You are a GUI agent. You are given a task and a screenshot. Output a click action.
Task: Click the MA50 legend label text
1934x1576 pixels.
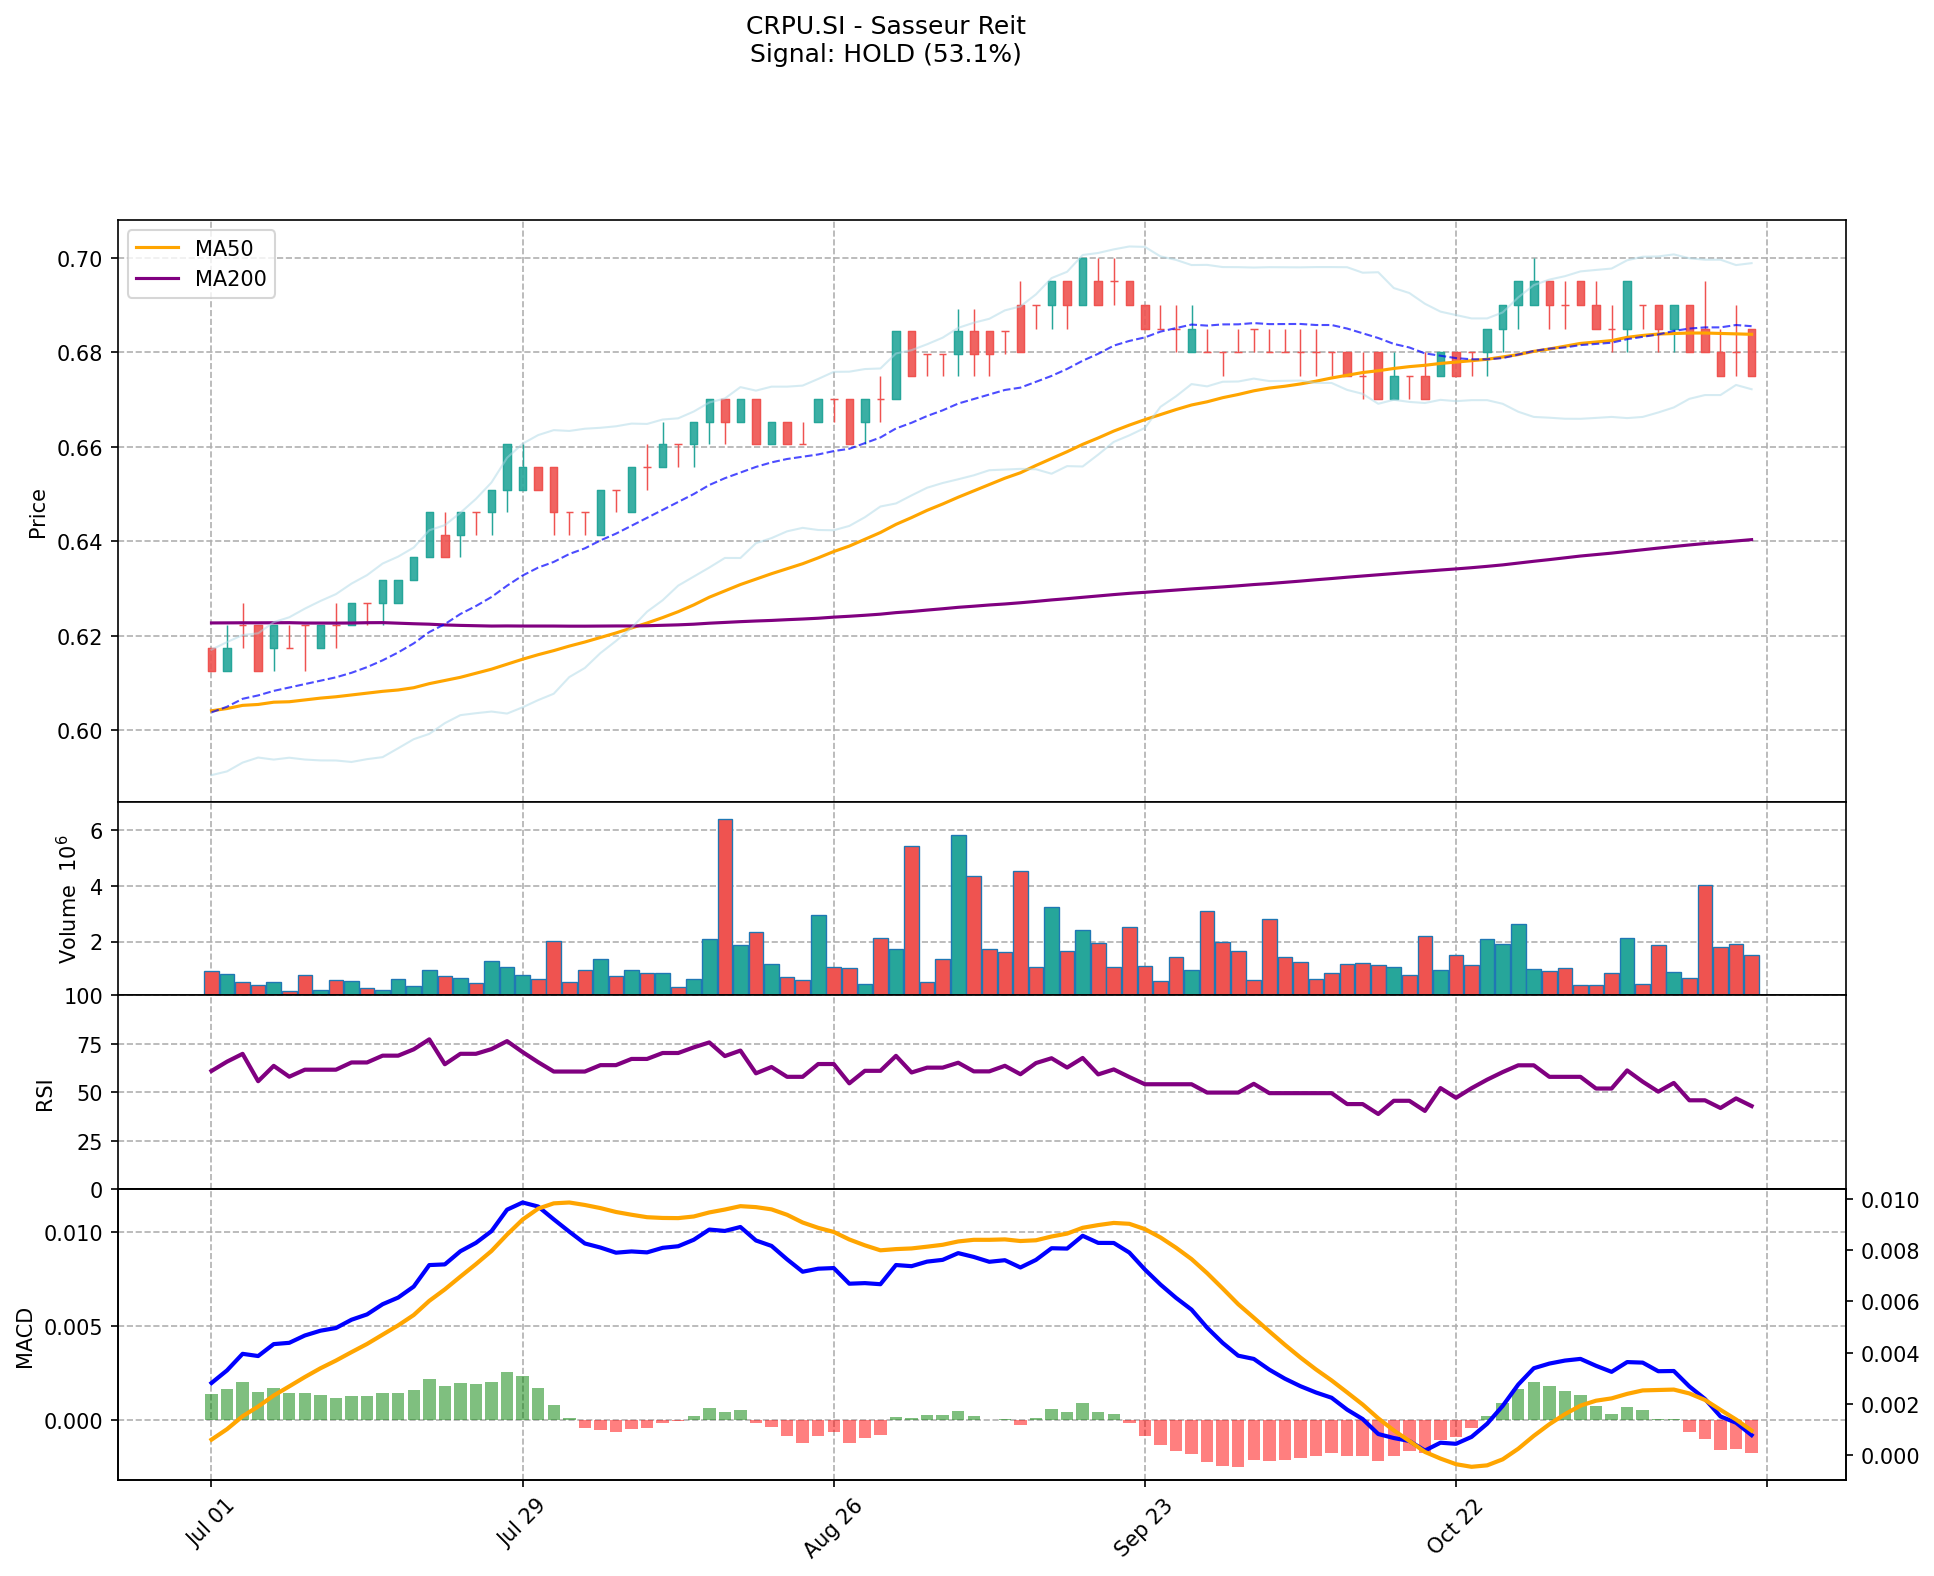224,249
